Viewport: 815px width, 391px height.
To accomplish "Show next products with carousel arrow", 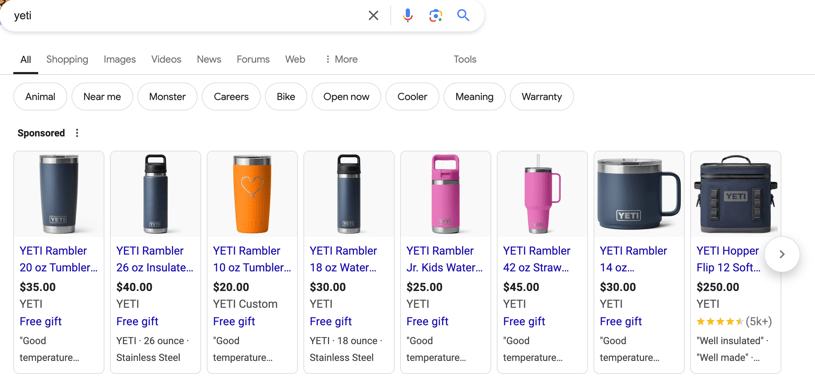I will (782, 254).
